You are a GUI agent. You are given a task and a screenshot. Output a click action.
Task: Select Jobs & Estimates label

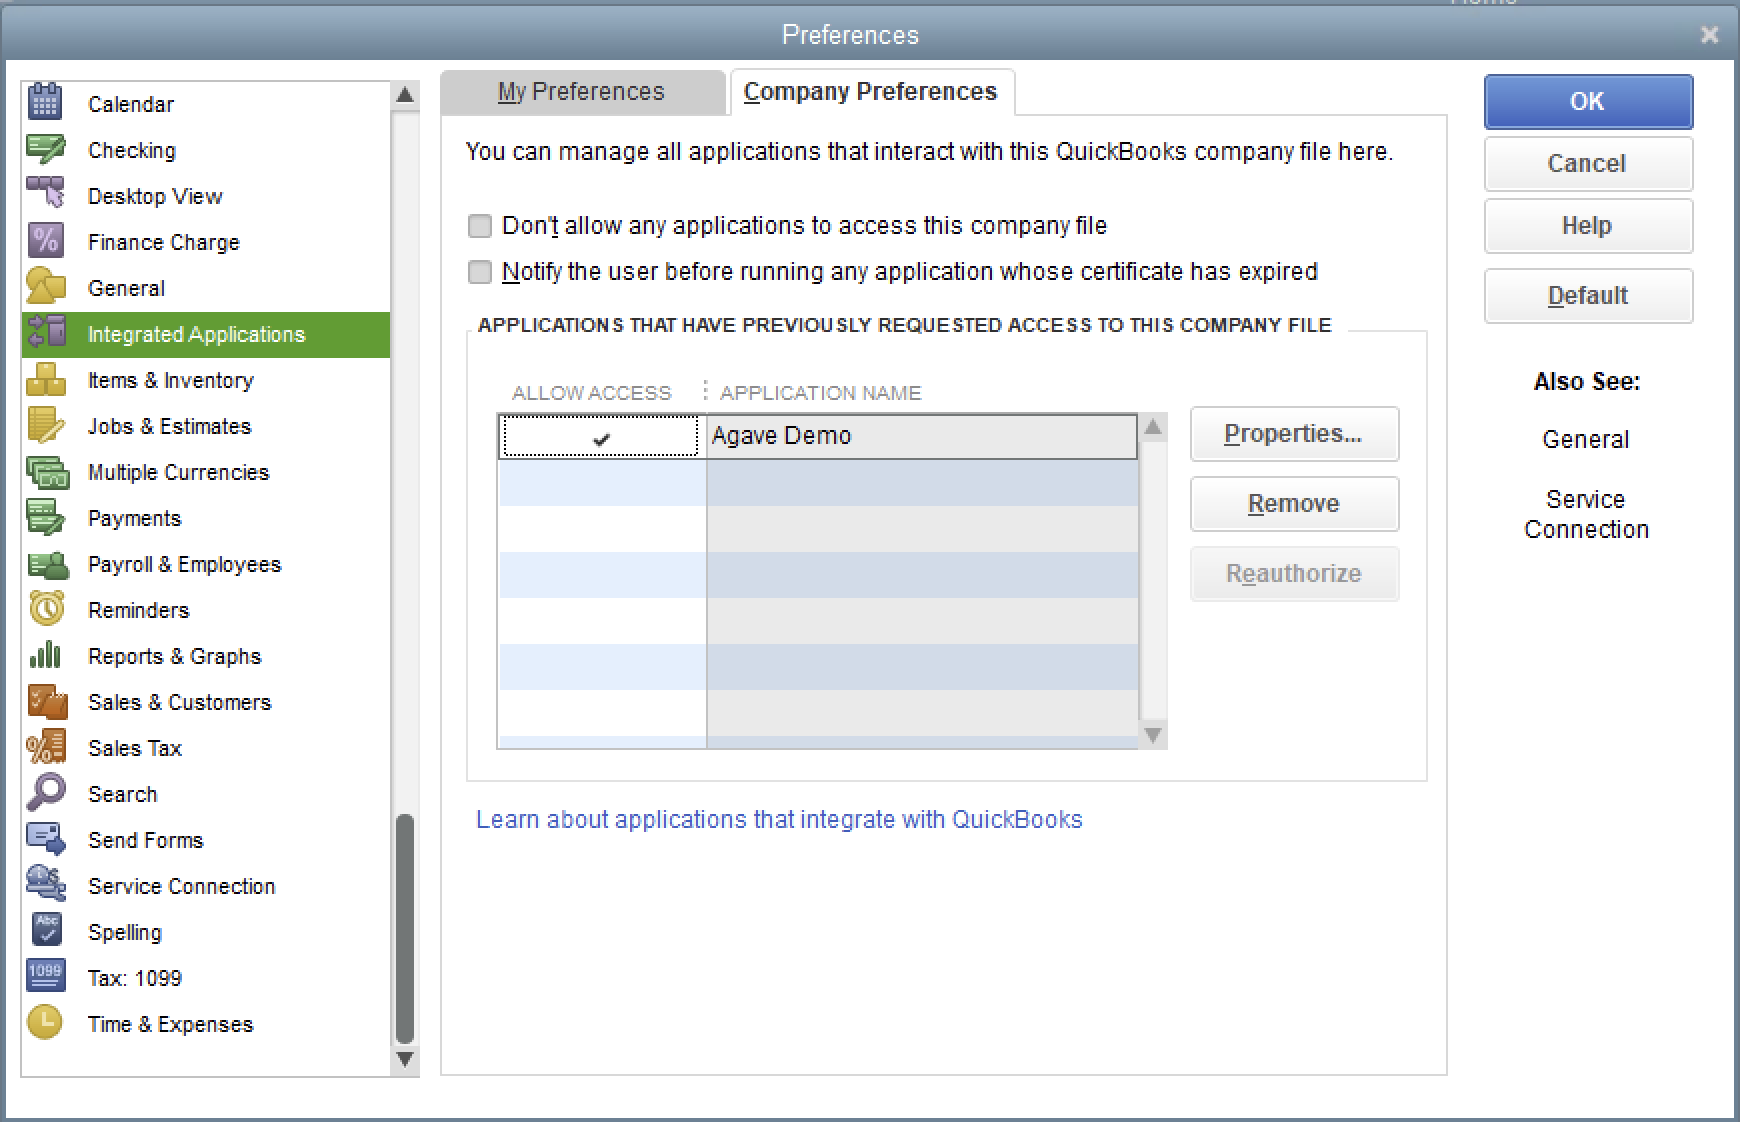tap(170, 426)
